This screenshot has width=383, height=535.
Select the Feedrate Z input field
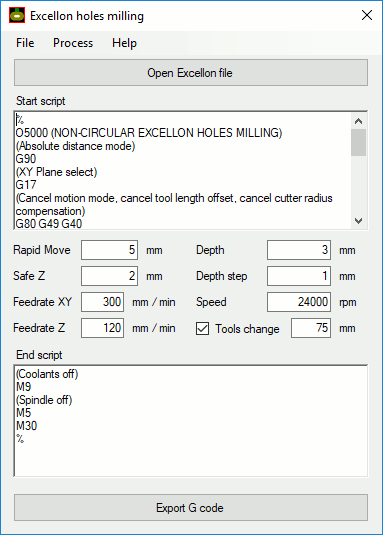tap(102, 328)
